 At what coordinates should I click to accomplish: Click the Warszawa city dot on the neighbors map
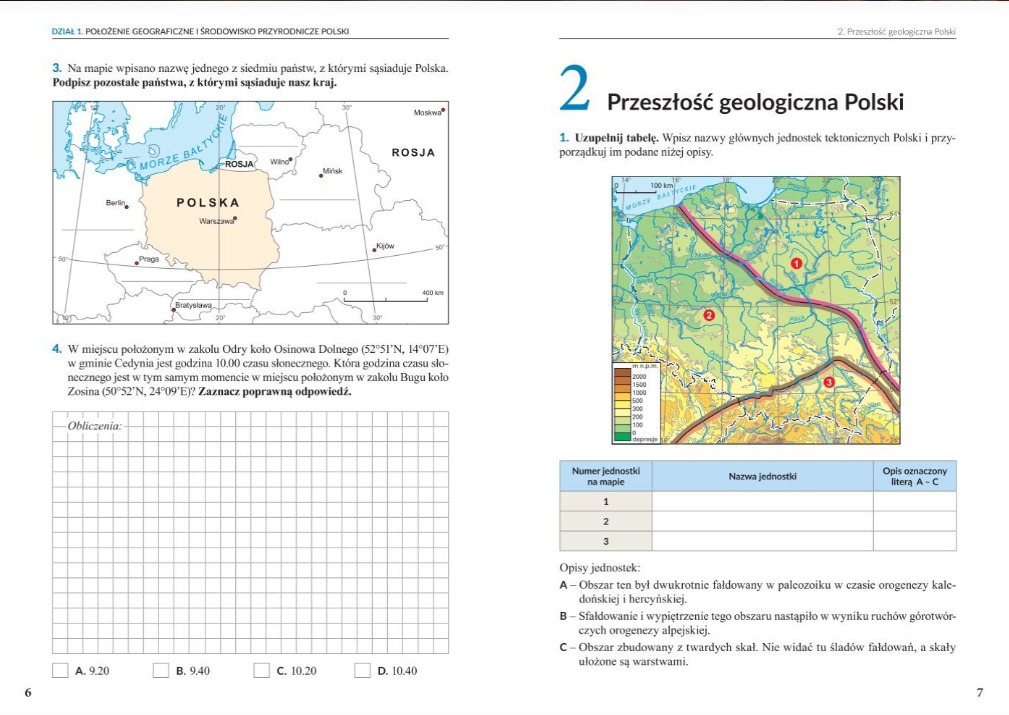pyautogui.click(x=236, y=219)
